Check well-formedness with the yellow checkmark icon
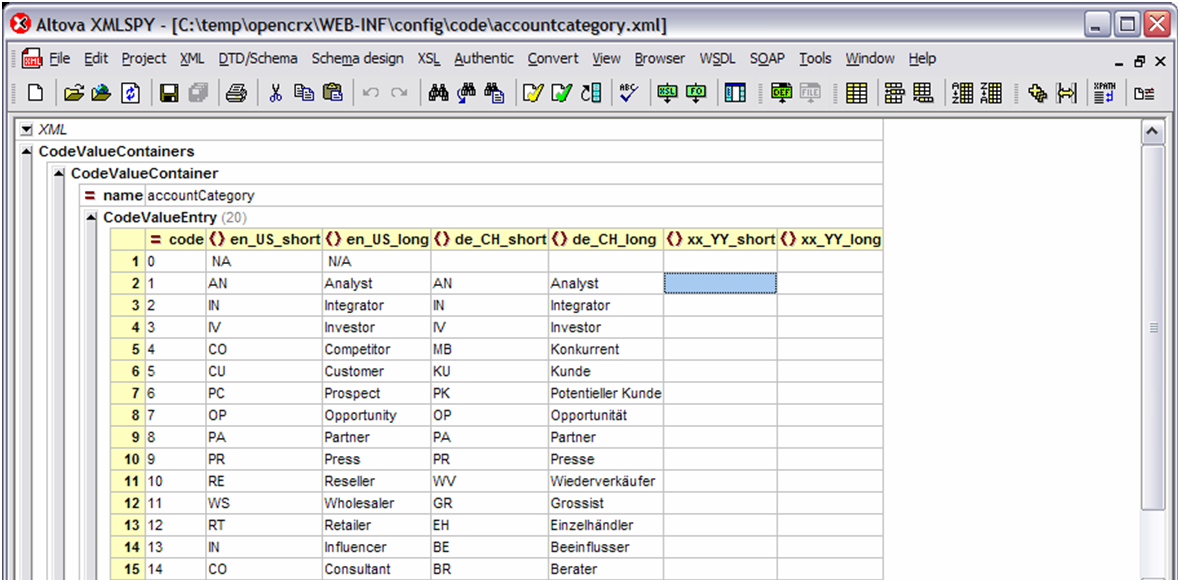The height and width of the screenshot is (583, 1181). pos(533,93)
